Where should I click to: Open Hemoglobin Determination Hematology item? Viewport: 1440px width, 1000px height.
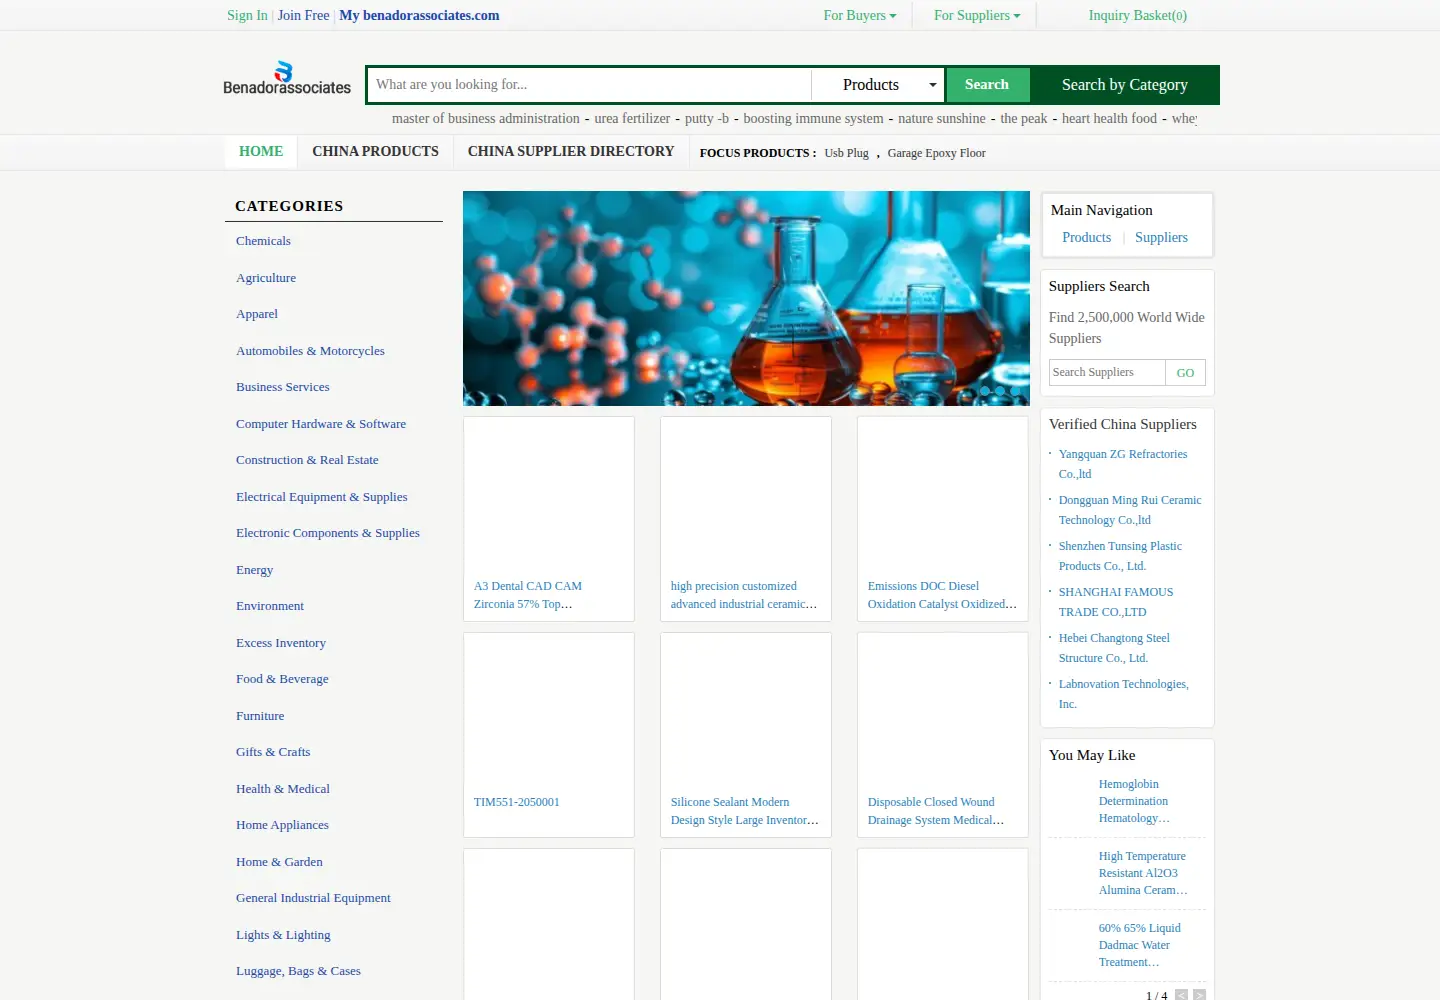click(x=1134, y=801)
